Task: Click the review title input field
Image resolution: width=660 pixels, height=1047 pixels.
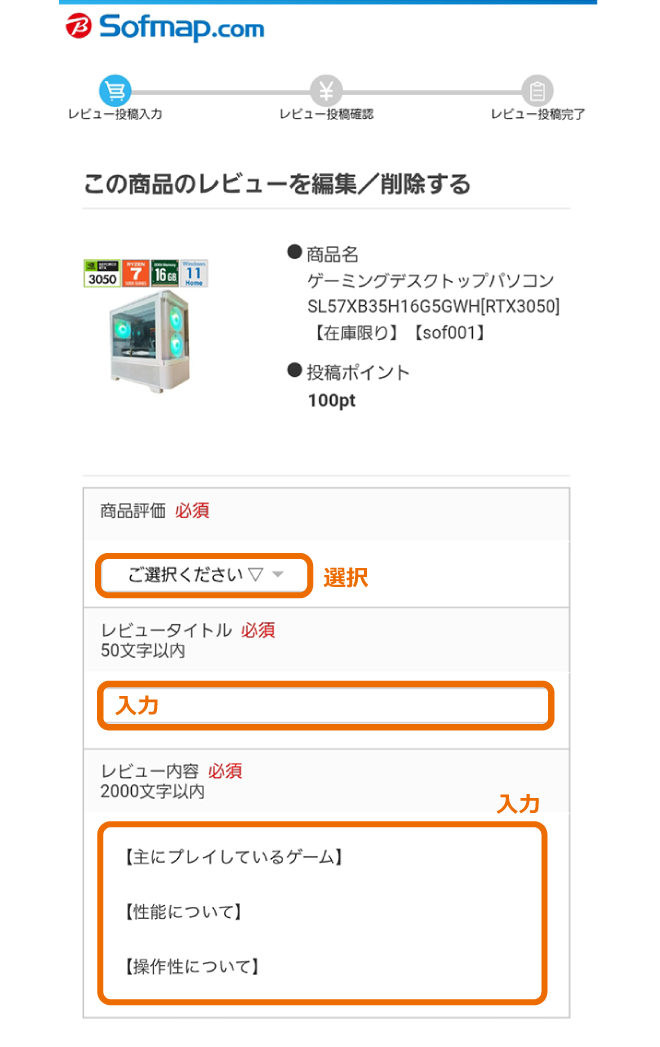Action: pyautogui.click(x=325, y=706)
